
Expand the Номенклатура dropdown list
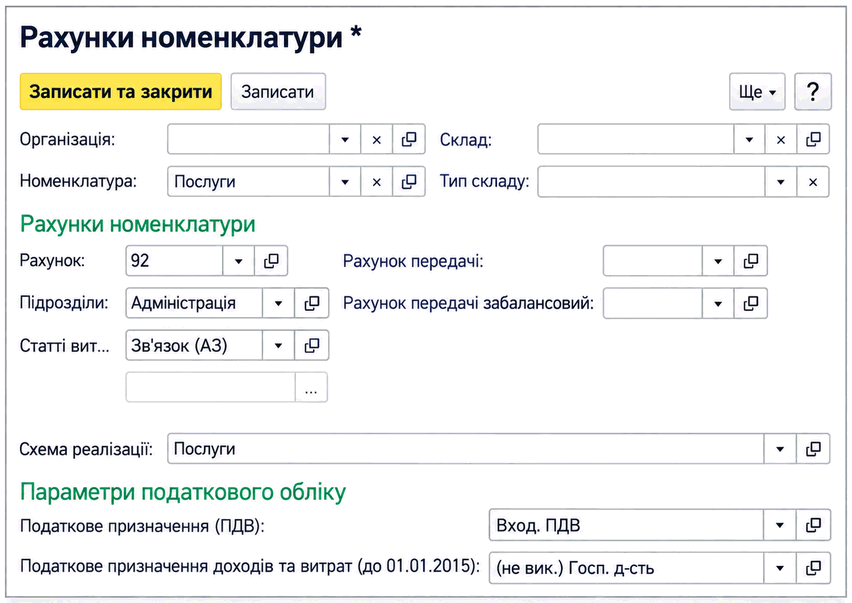click(344, 181)
